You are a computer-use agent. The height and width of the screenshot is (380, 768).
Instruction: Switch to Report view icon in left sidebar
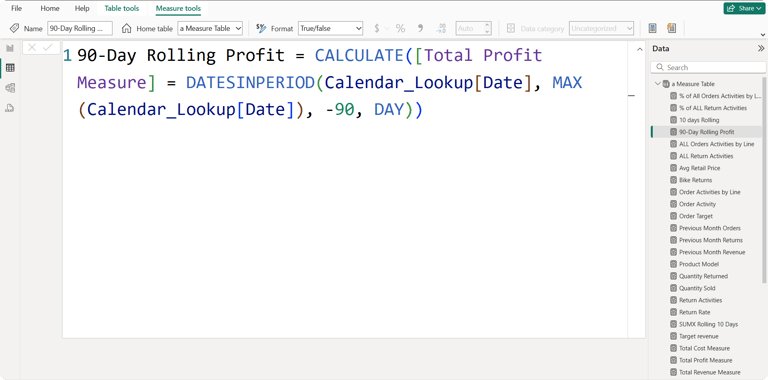10,48
